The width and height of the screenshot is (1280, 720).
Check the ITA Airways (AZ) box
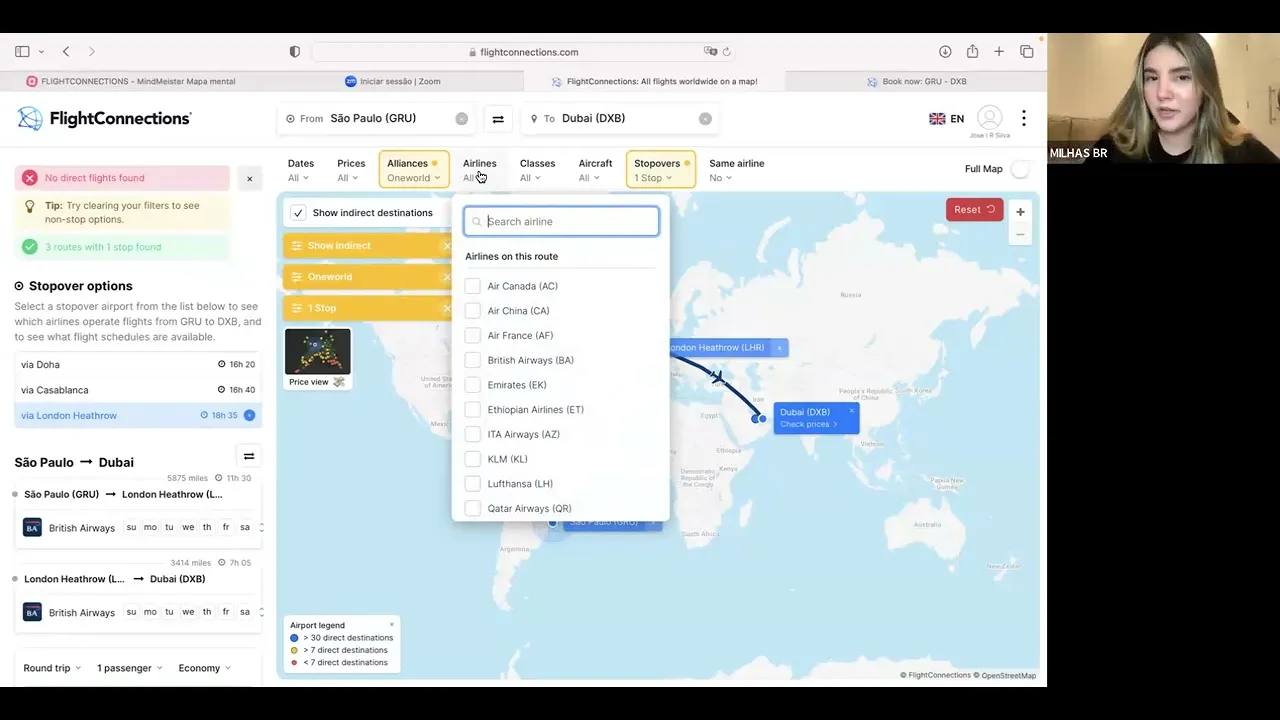pos(472,434)
